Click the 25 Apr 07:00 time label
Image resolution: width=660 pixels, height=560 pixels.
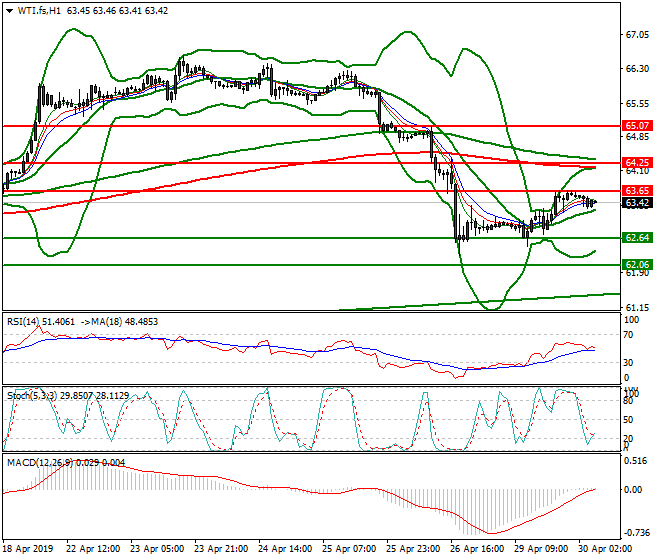click(349, 549)
